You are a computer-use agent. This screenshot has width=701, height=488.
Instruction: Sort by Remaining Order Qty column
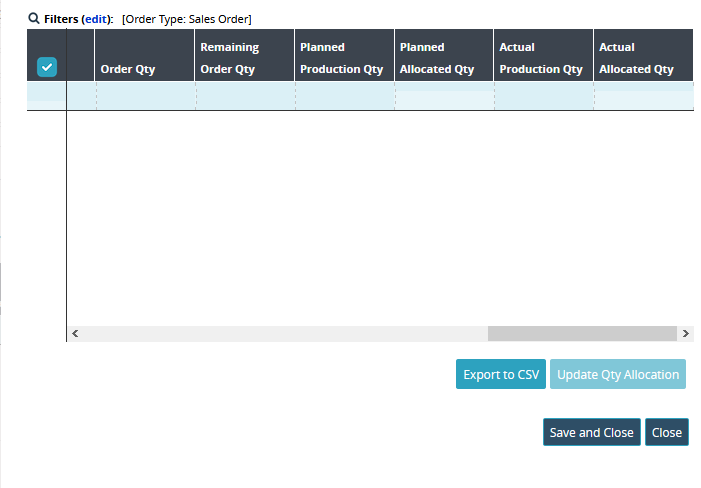coord(230,58)
